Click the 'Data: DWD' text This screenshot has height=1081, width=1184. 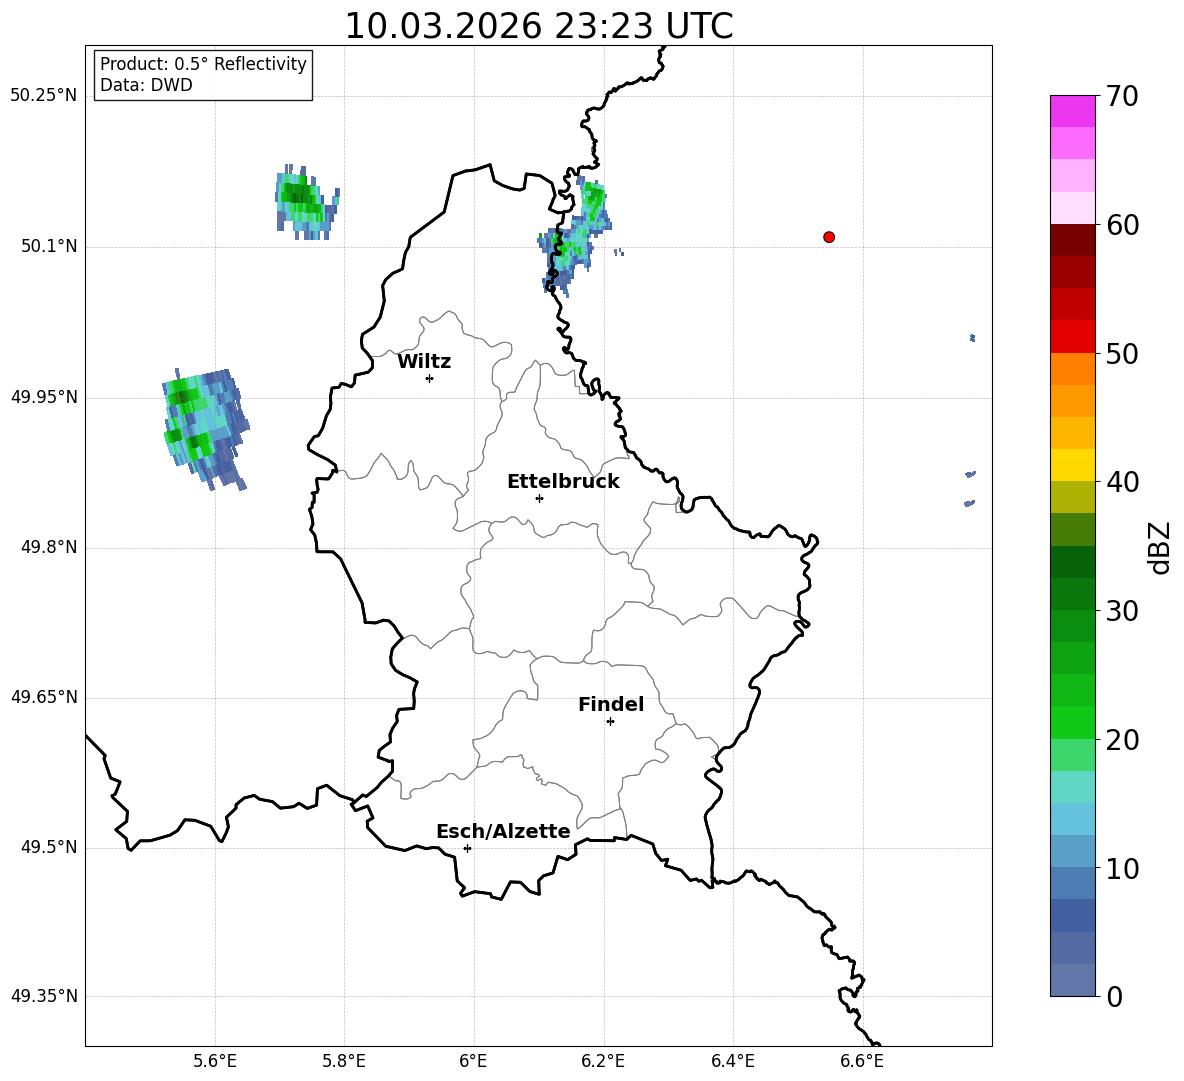click(146, 85)
